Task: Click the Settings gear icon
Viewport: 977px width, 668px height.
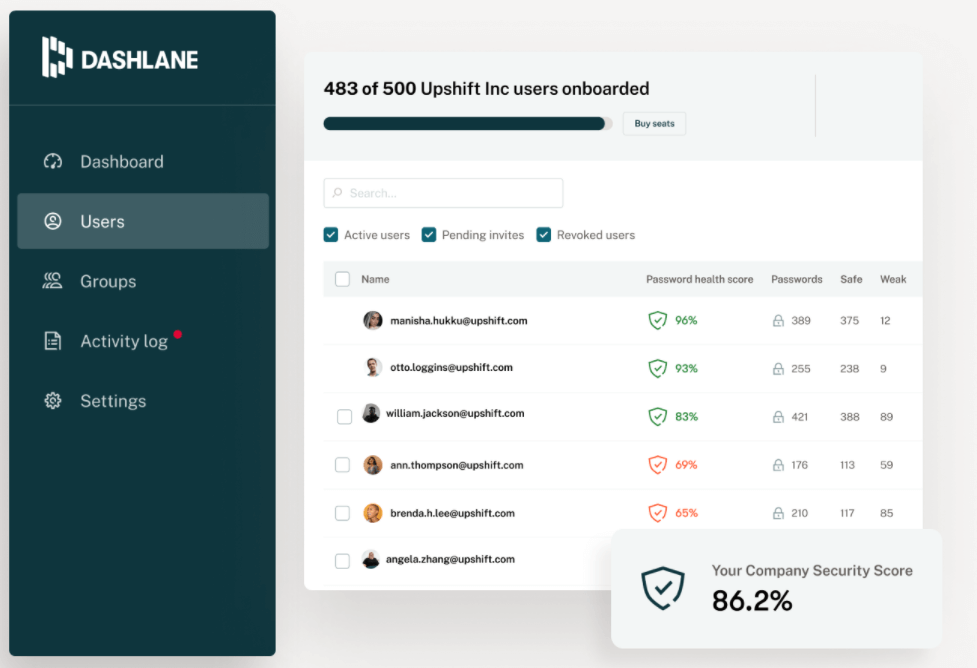Action: [53, 401]
